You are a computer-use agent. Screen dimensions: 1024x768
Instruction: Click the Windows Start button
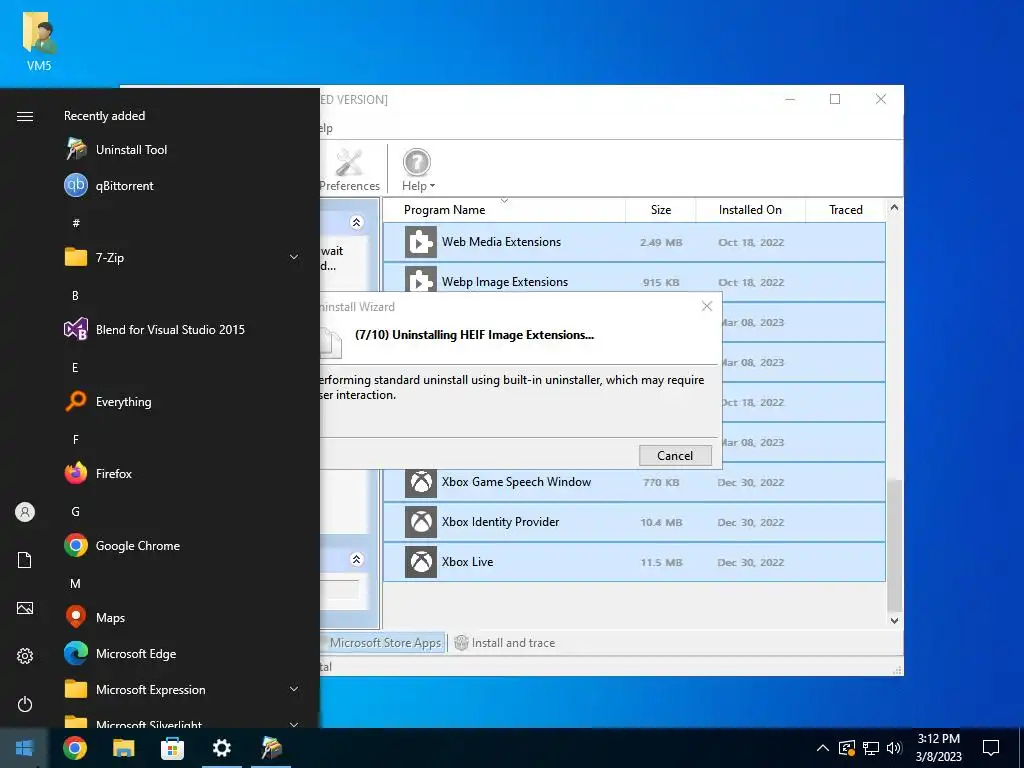coord(24,748)
